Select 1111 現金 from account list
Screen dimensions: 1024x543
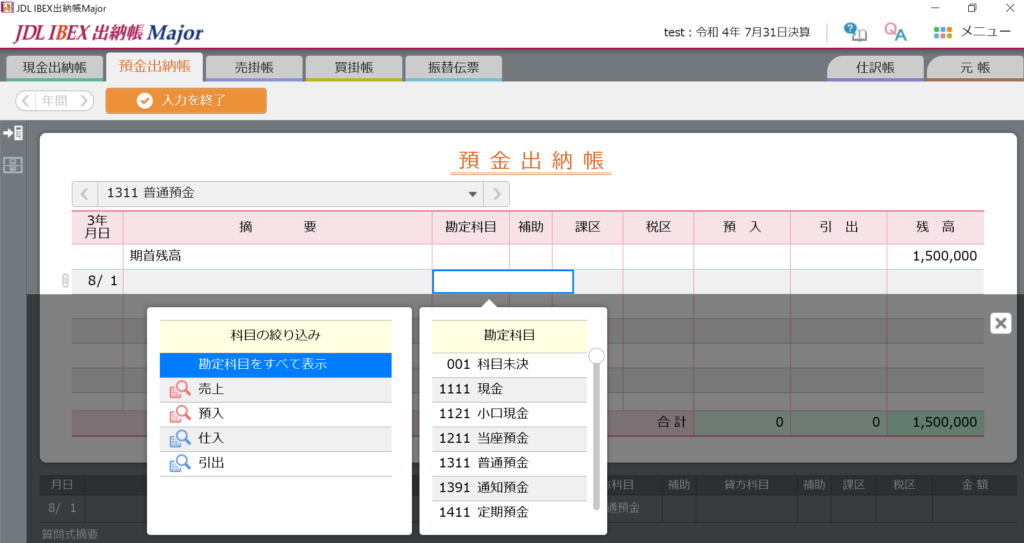[x=509, y=389]
